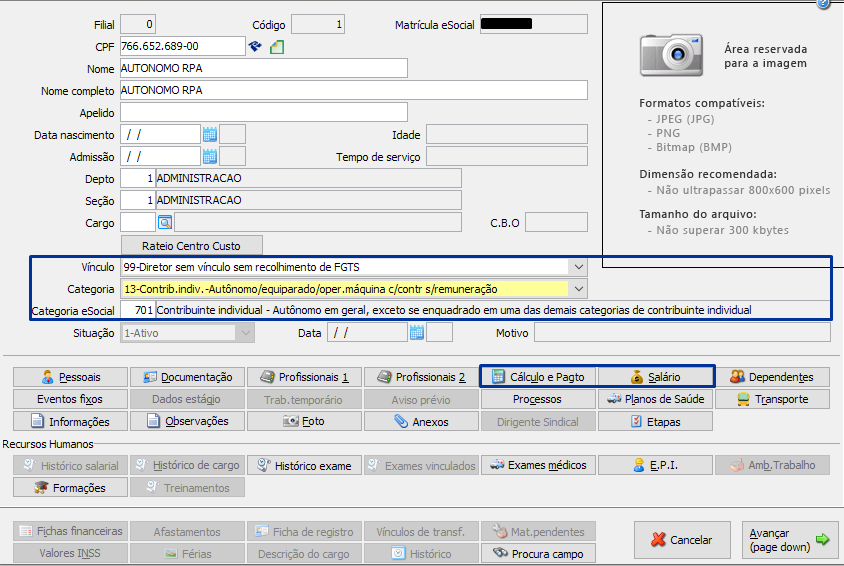Open the Observações button
The image size is (844, 566).
187,421
